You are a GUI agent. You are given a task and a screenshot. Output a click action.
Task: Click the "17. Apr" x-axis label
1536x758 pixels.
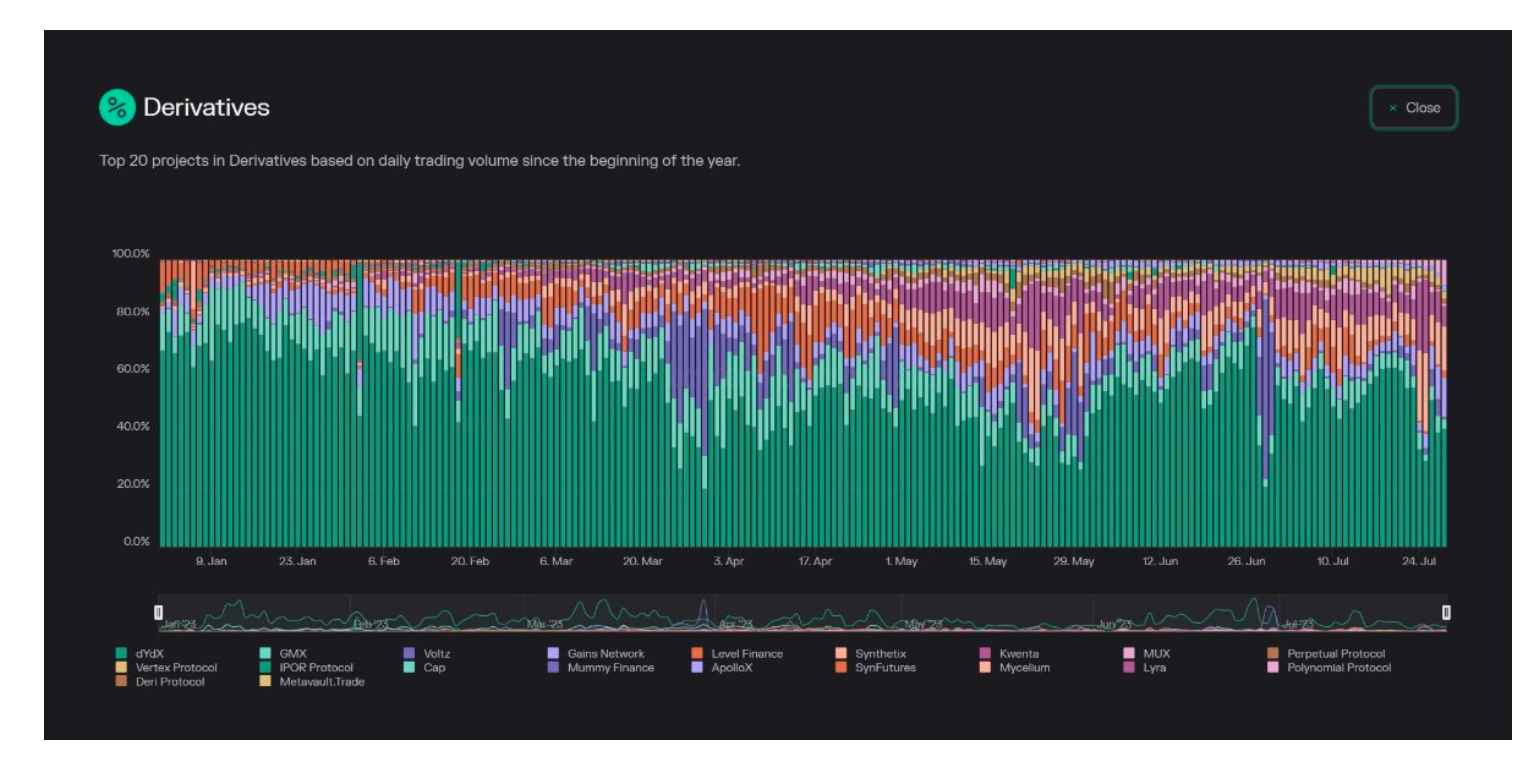tap(815, 562)
